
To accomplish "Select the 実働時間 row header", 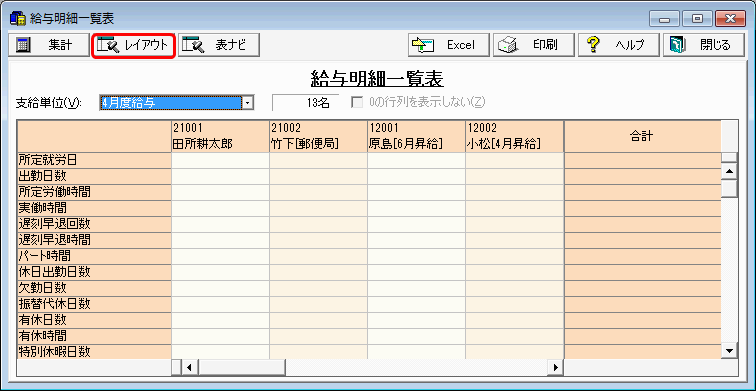I will pyautogui.click(x=94, y=208).
